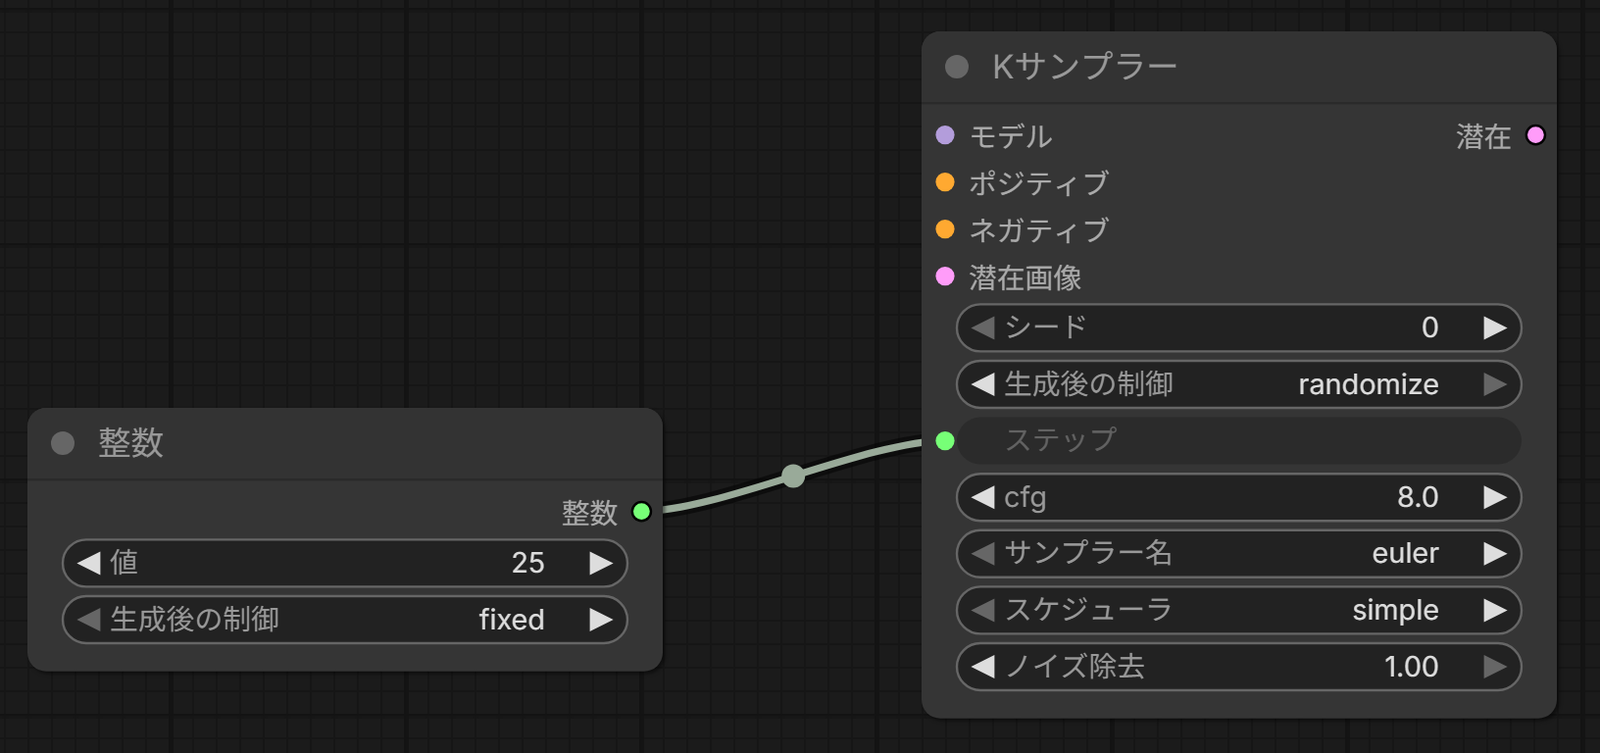Click the reroute dot on the link wire

793,476
